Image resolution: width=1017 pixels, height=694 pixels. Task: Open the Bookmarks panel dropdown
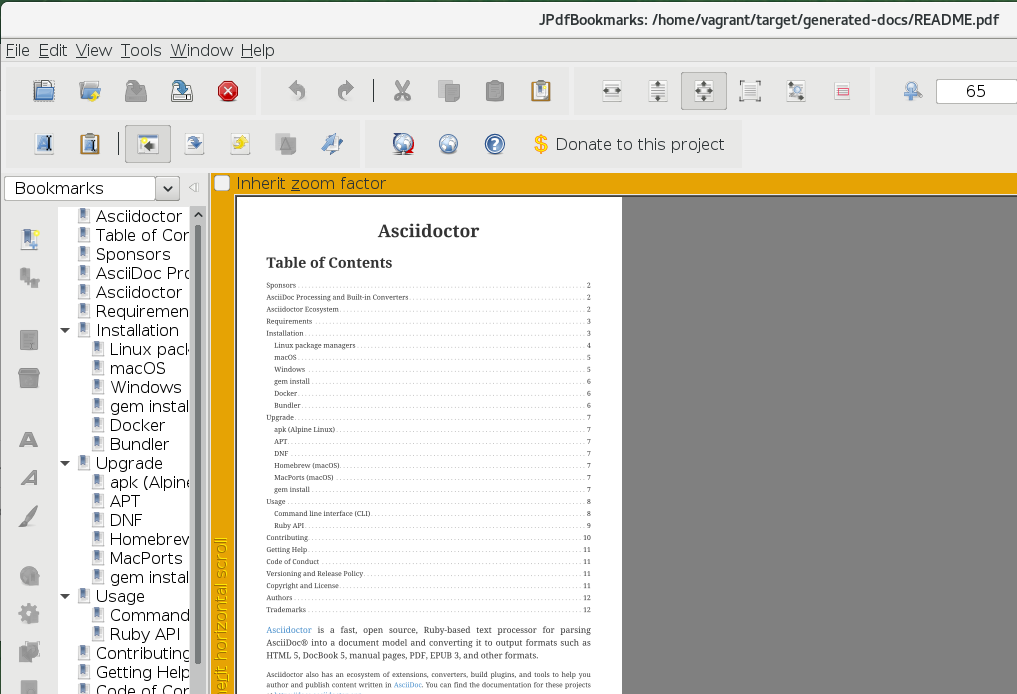[167, 188]
